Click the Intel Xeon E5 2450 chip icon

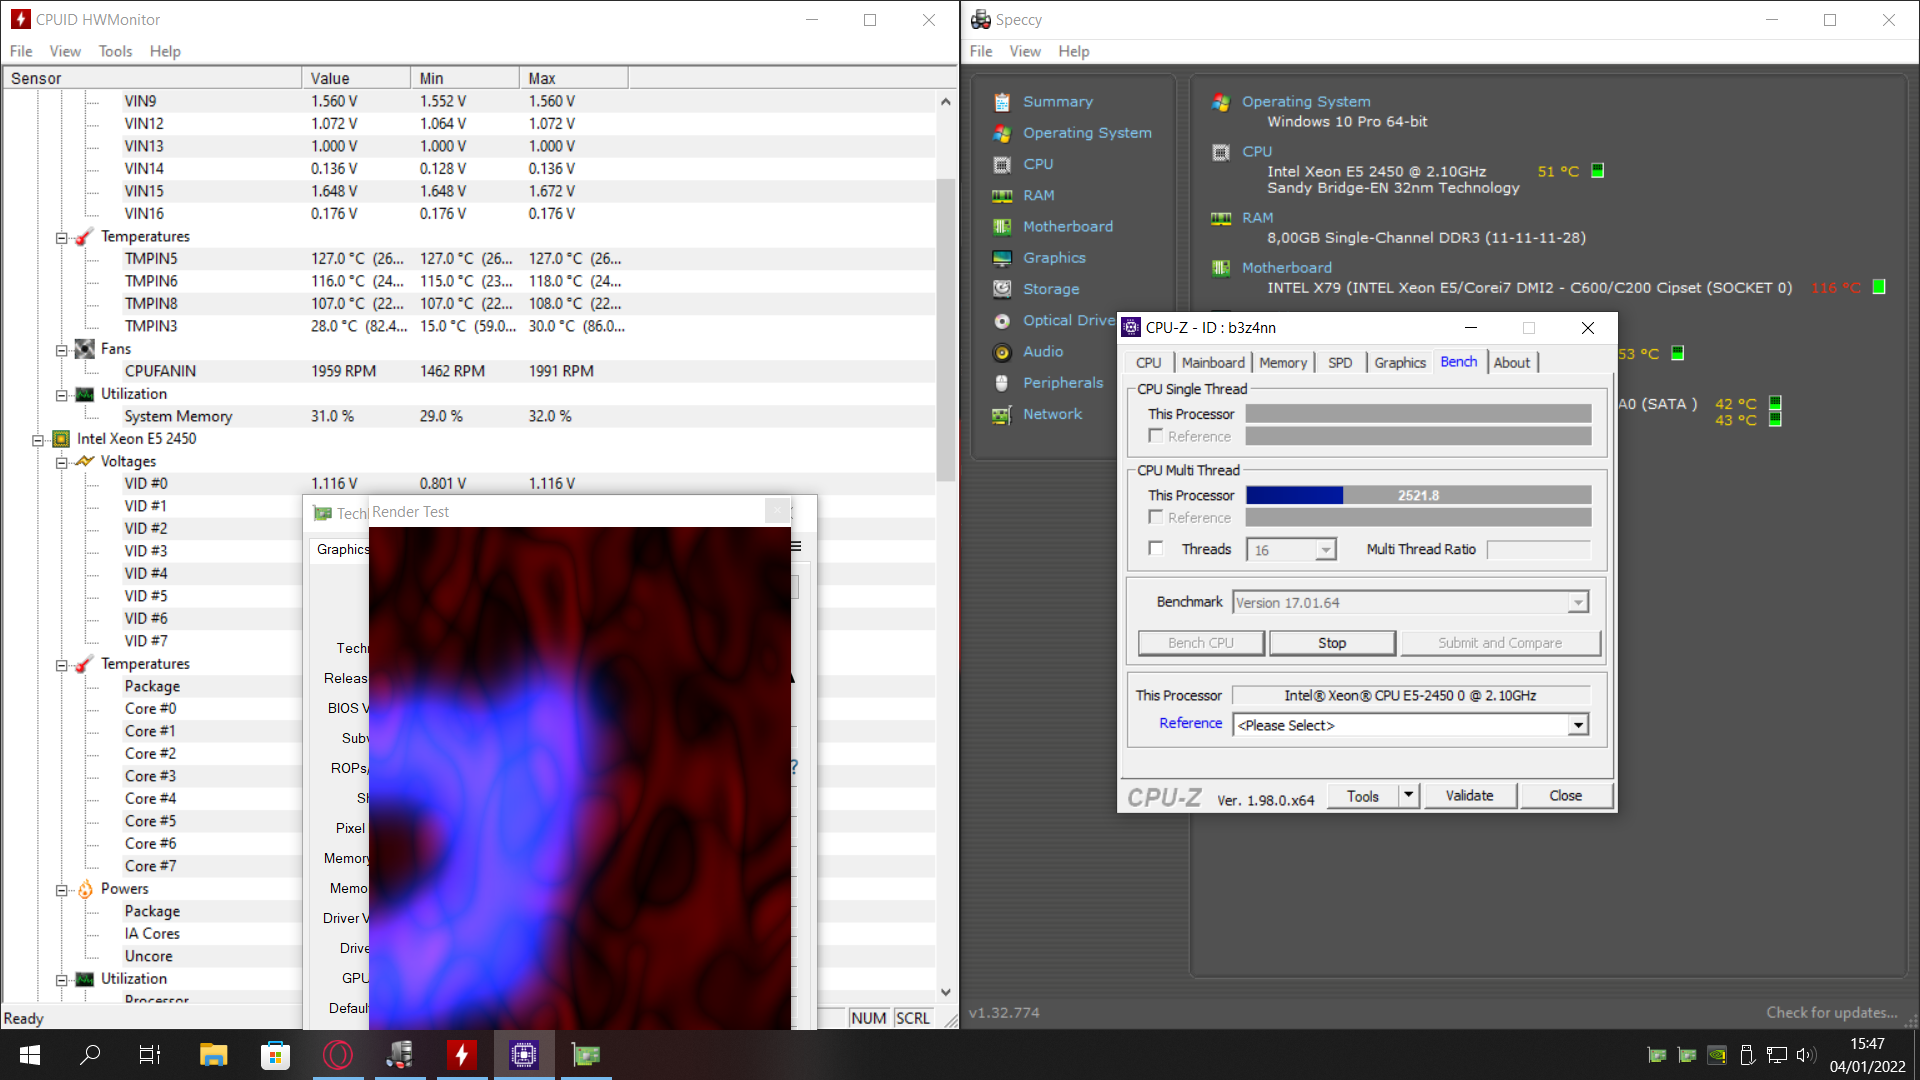[61, 439]
